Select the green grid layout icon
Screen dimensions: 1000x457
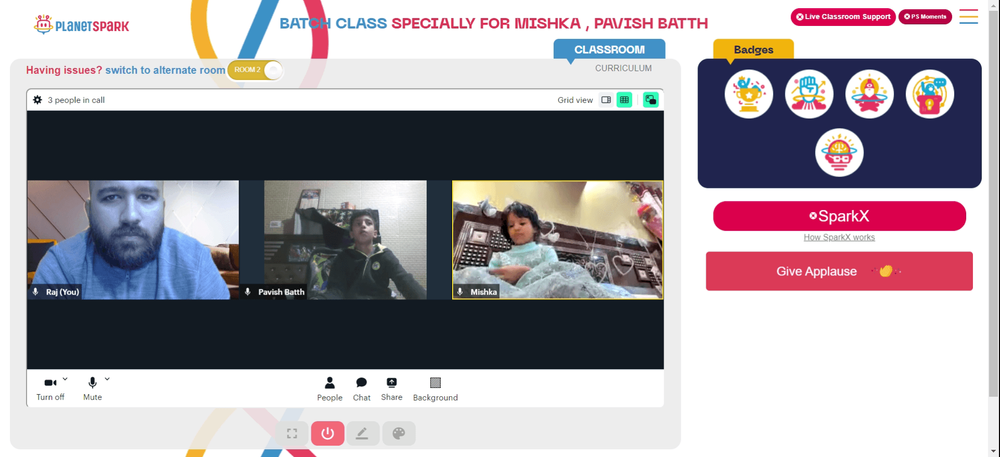pos(624,100)
